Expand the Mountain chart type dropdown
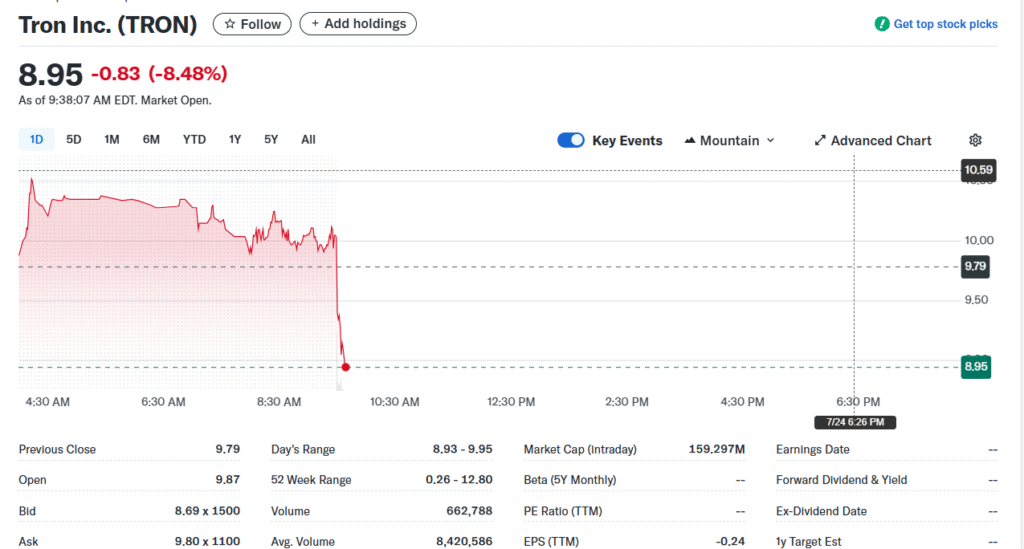This screenshot has width=1024, height=549. point(770,141)
